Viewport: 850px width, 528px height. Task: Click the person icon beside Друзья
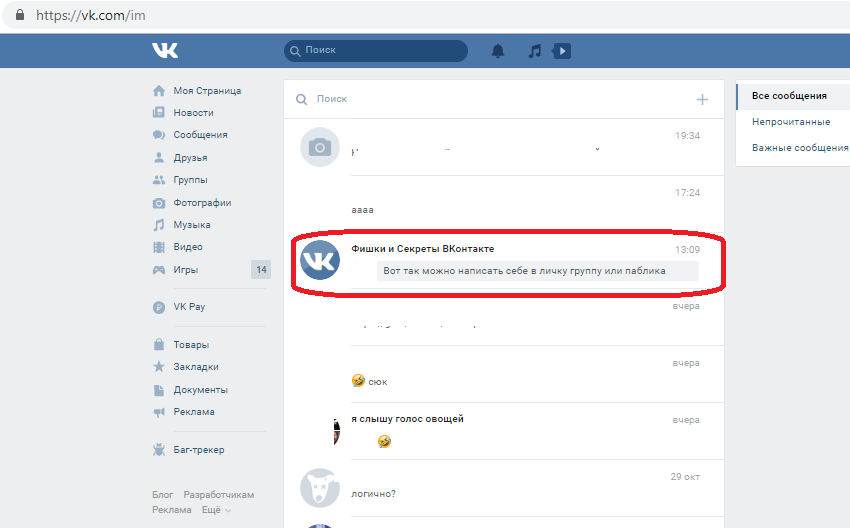(x=159, y=157)
